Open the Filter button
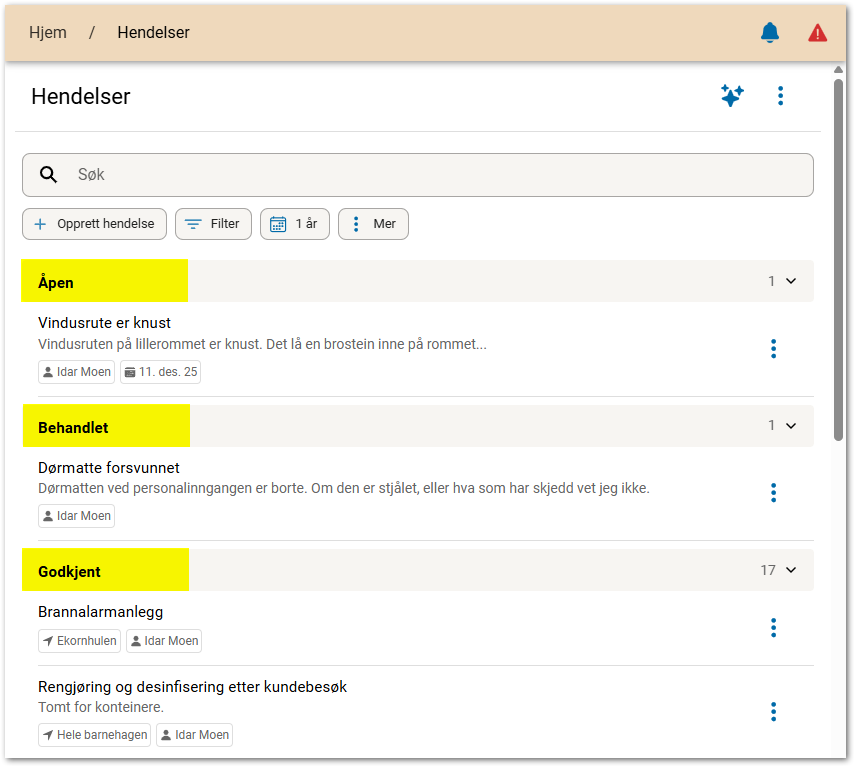Viewport: 855px width, 767px height. coord(213,224)
